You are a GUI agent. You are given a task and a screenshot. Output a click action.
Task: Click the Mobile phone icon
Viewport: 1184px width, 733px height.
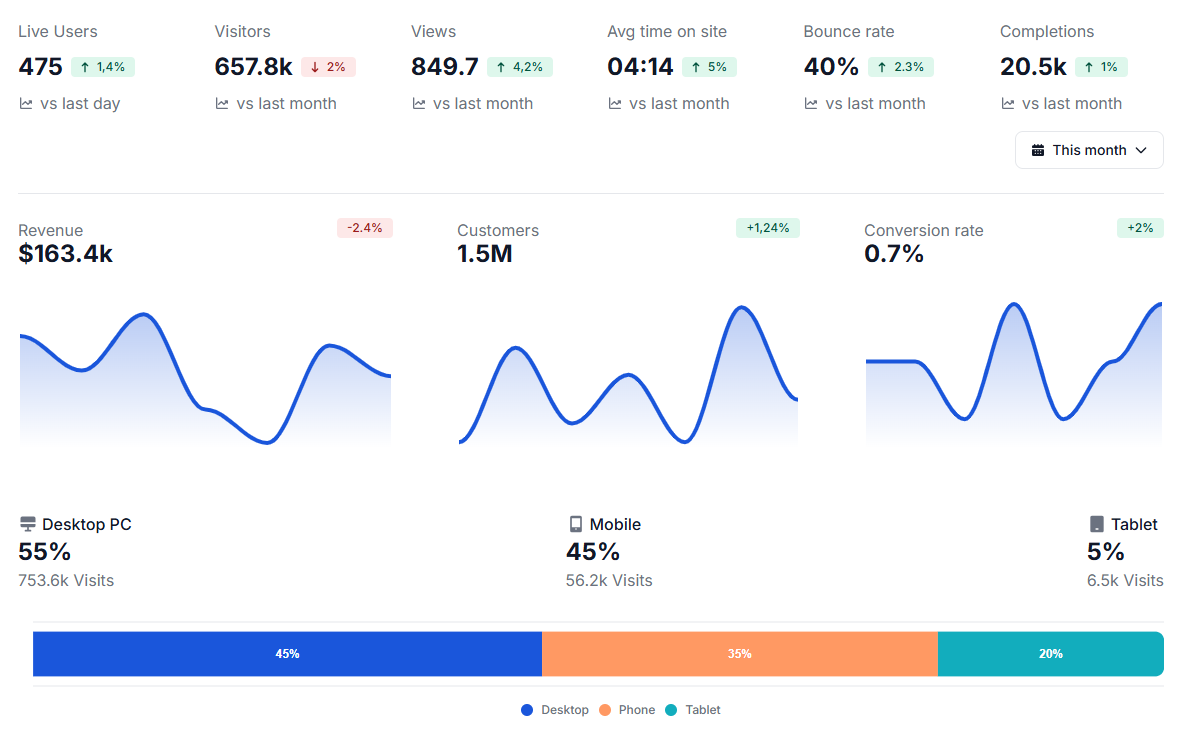(x=575, y=523)
